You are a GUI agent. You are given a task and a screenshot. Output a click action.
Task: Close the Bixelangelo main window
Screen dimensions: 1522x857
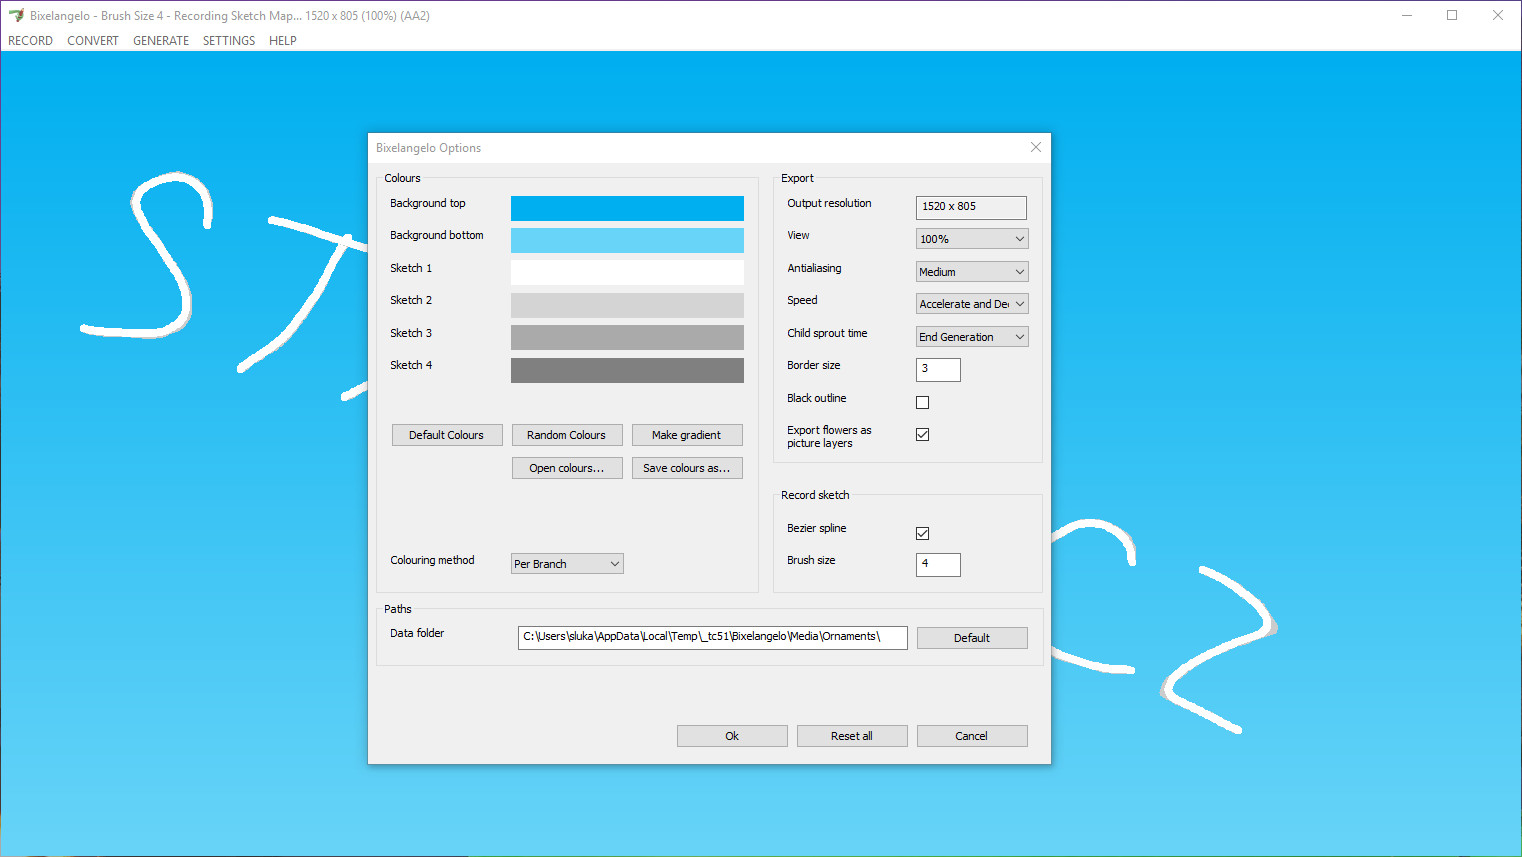click(x=1498, y=15)
